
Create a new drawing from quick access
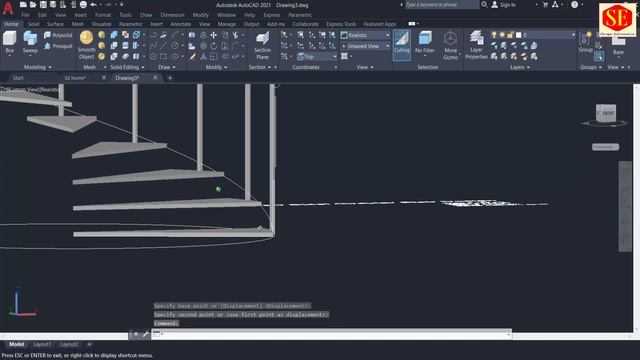pos(23,5)
